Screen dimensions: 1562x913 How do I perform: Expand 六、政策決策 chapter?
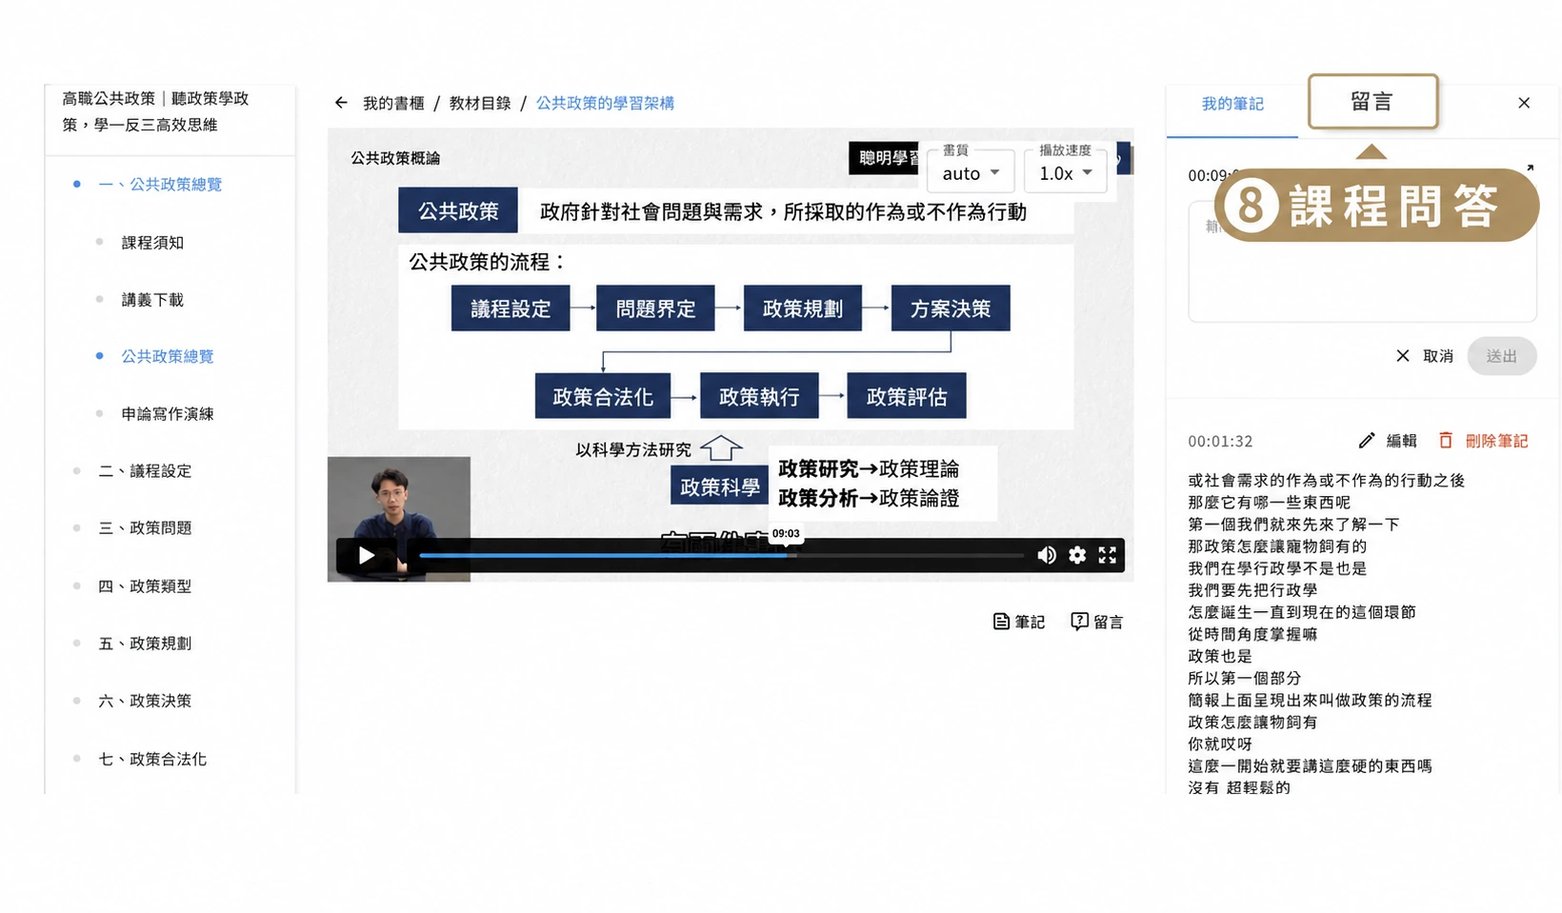pos(145,700)
